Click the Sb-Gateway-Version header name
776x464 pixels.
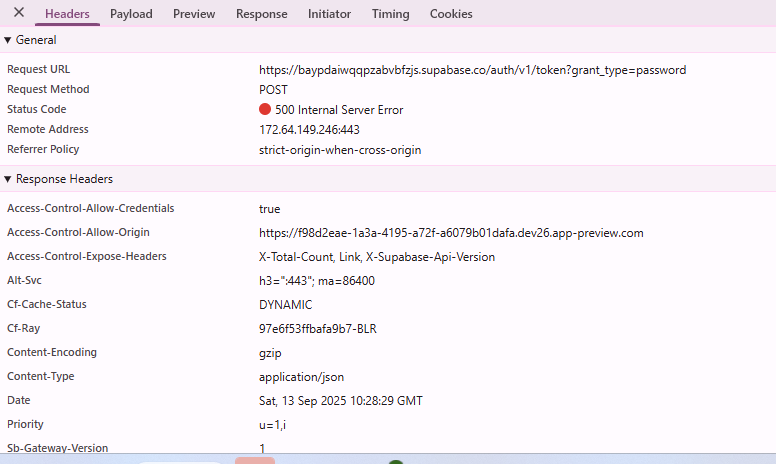pyautogui.click(x=57, y=448)
